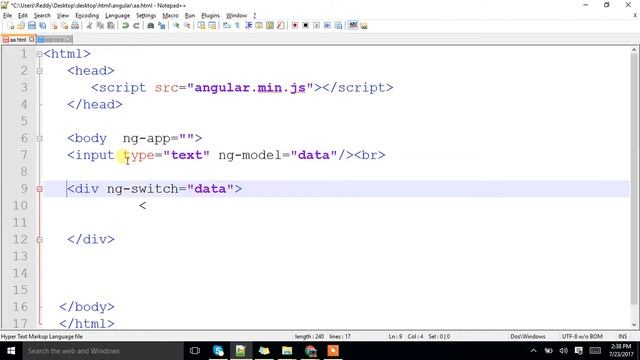
Task: Click the Redo toolbar icon
Action: click(x=136, y=26)
